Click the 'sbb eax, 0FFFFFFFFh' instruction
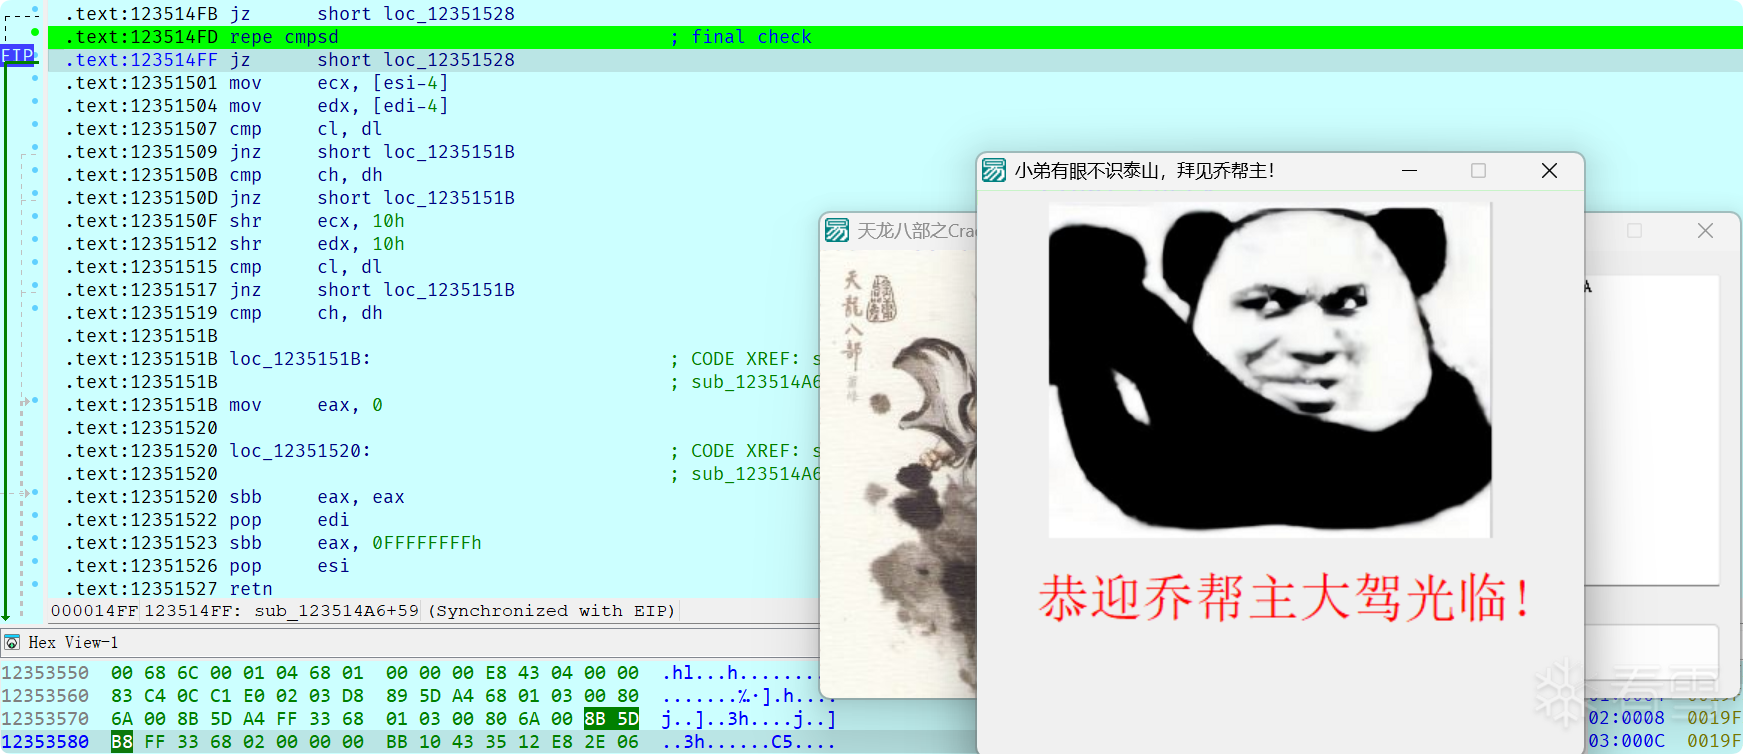The height and width of the screenshot is (754, 1743). point(355,543)
